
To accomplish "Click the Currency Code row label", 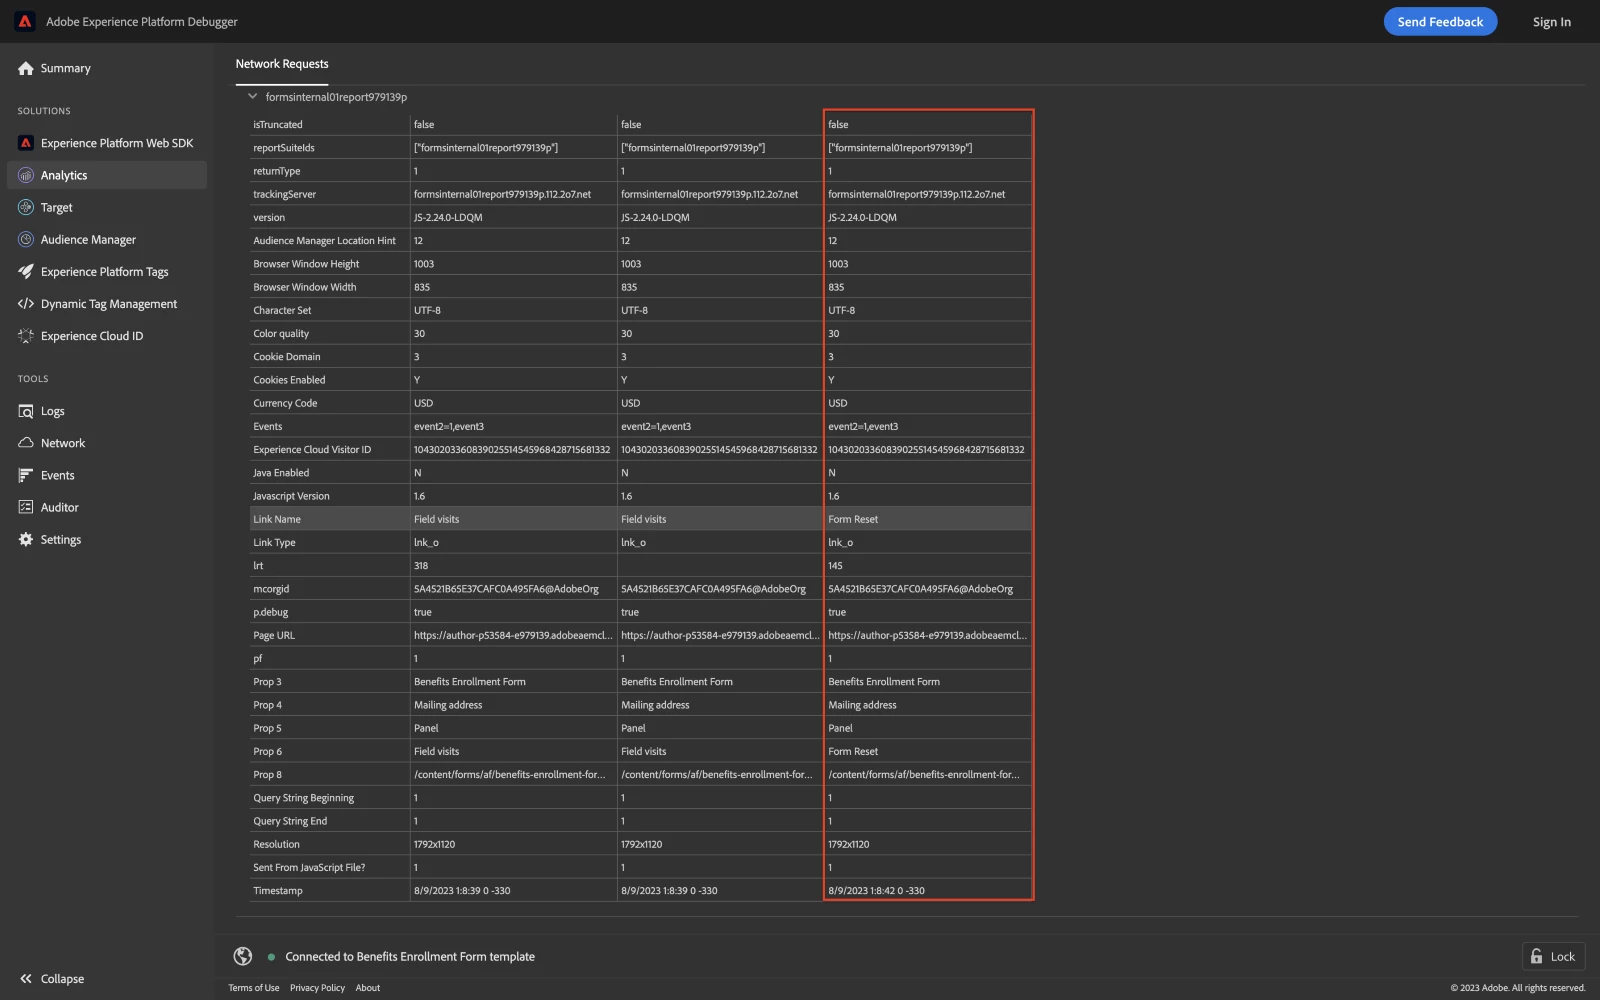I will pyautogui.click(x=285, y=403).
